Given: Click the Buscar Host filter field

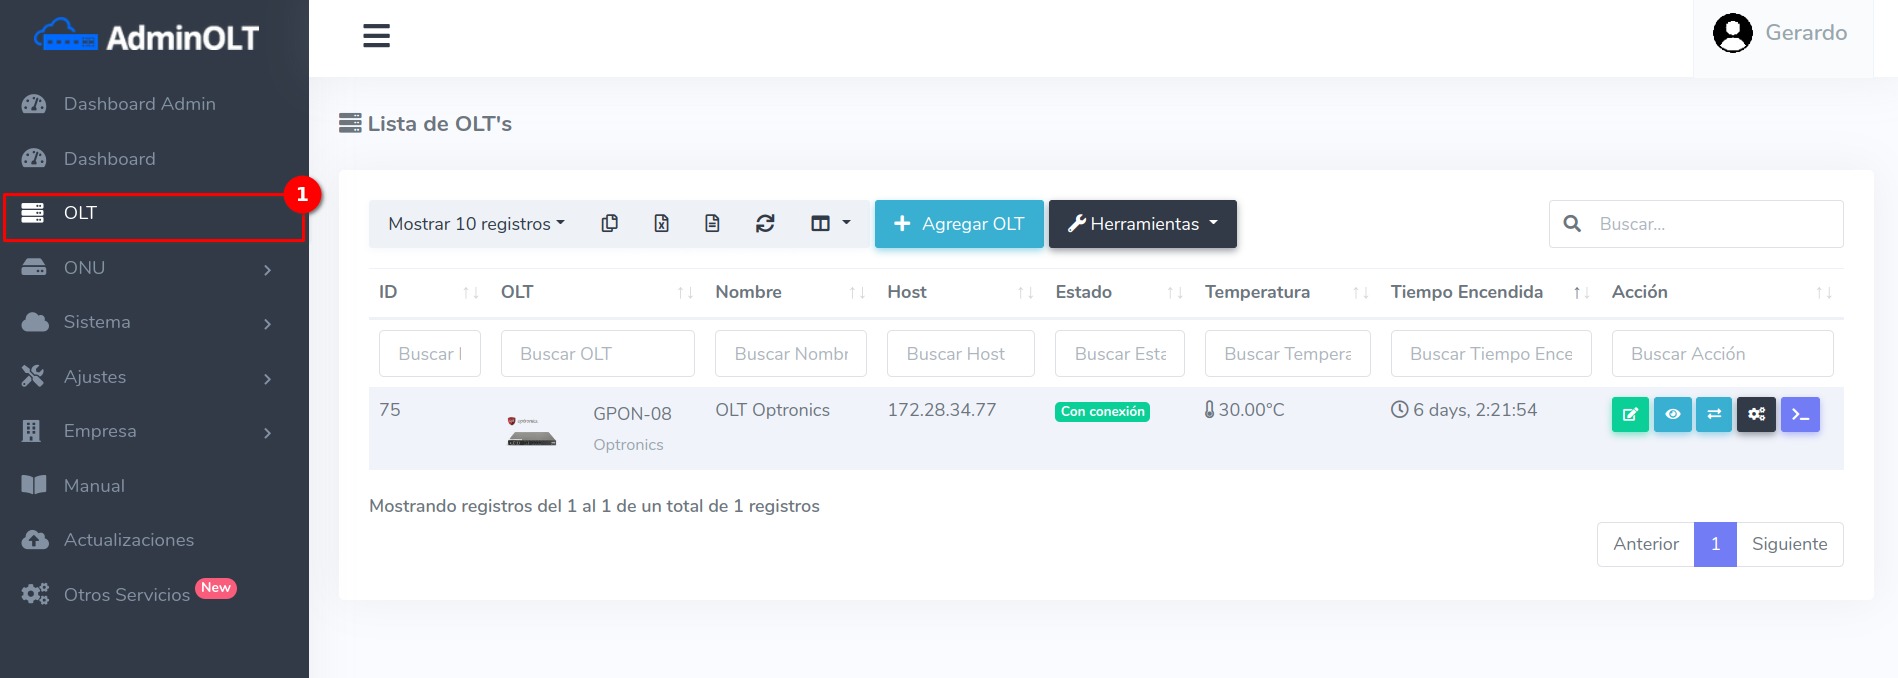Looking at the screenshot, I should click(x=960, y=354).
